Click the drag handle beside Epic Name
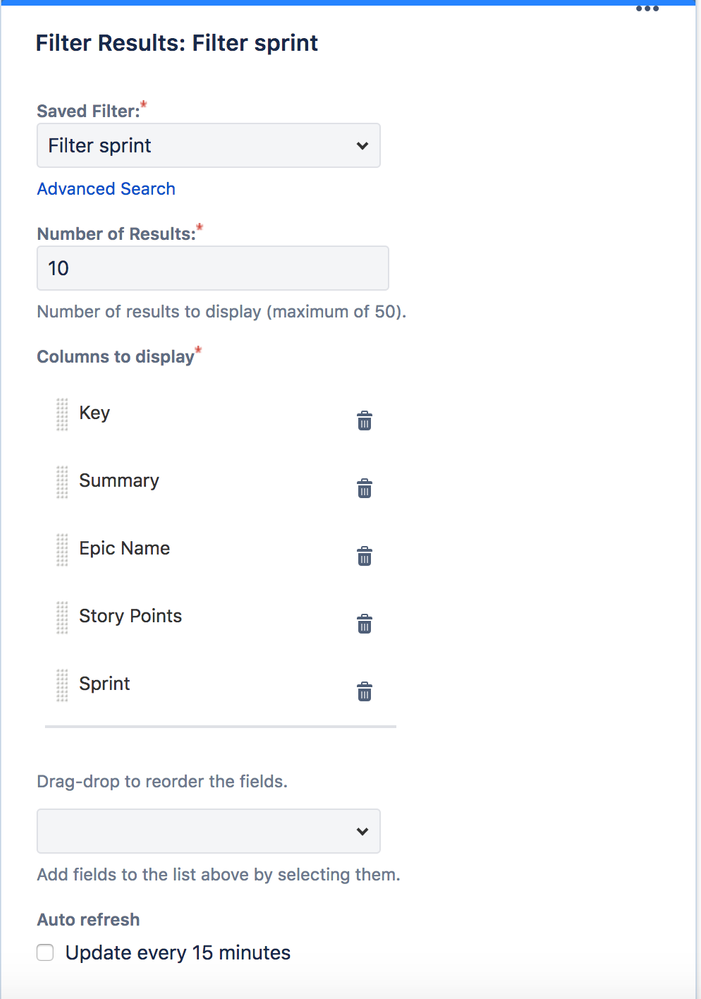The image size is (701, 999). pyautogui.click(x=60, y=548)
